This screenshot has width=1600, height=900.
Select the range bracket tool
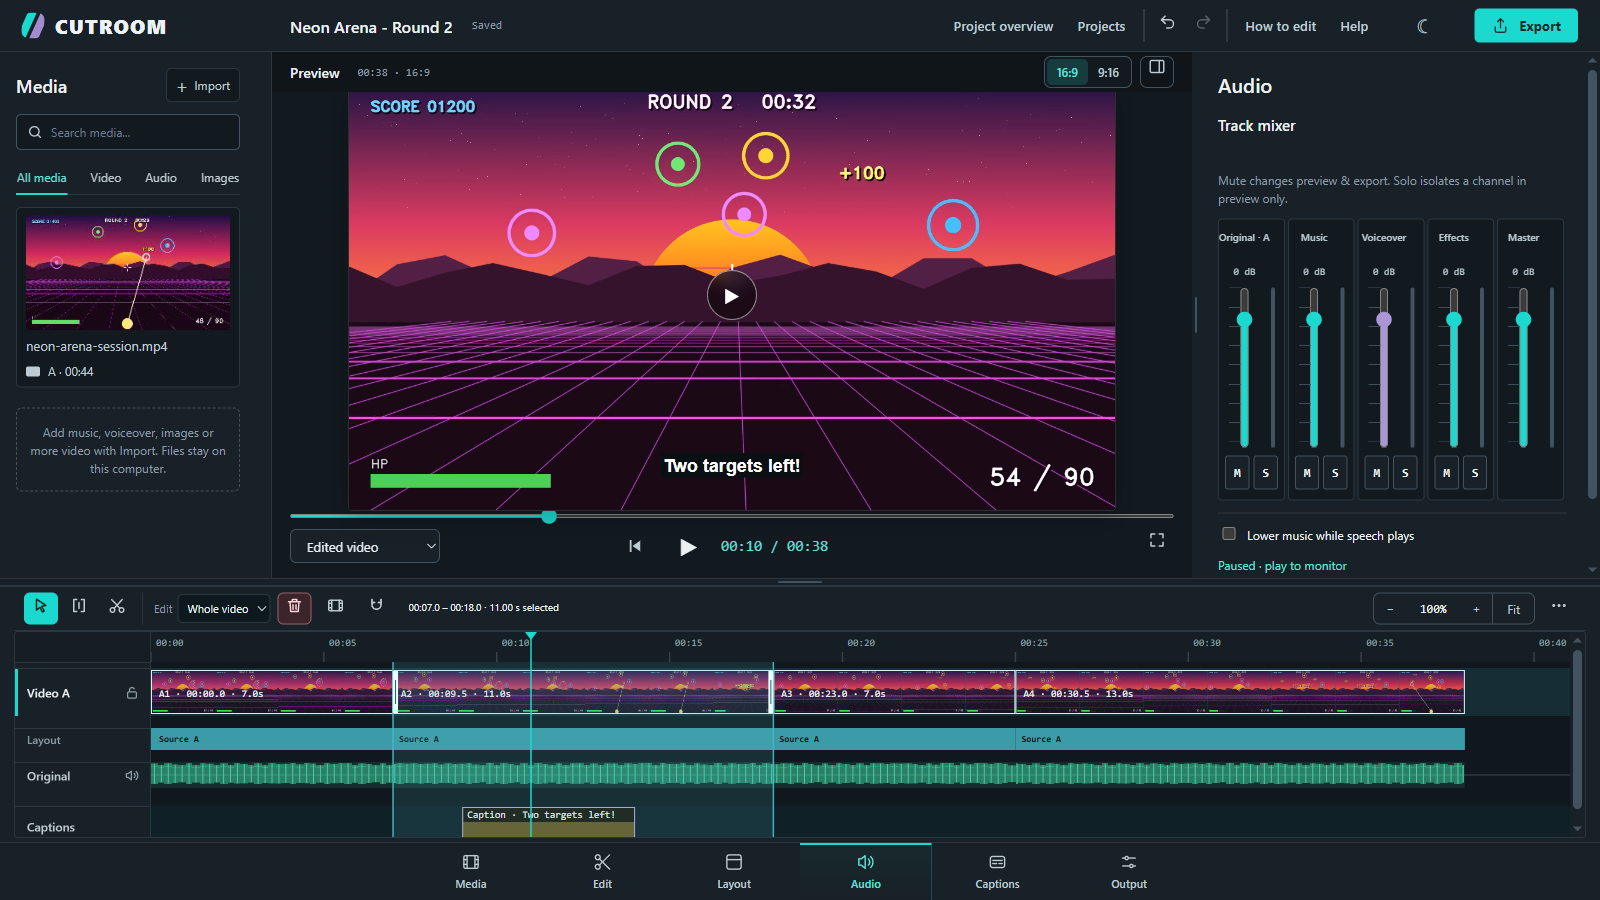pyautogui.click(x=79, y=607)
